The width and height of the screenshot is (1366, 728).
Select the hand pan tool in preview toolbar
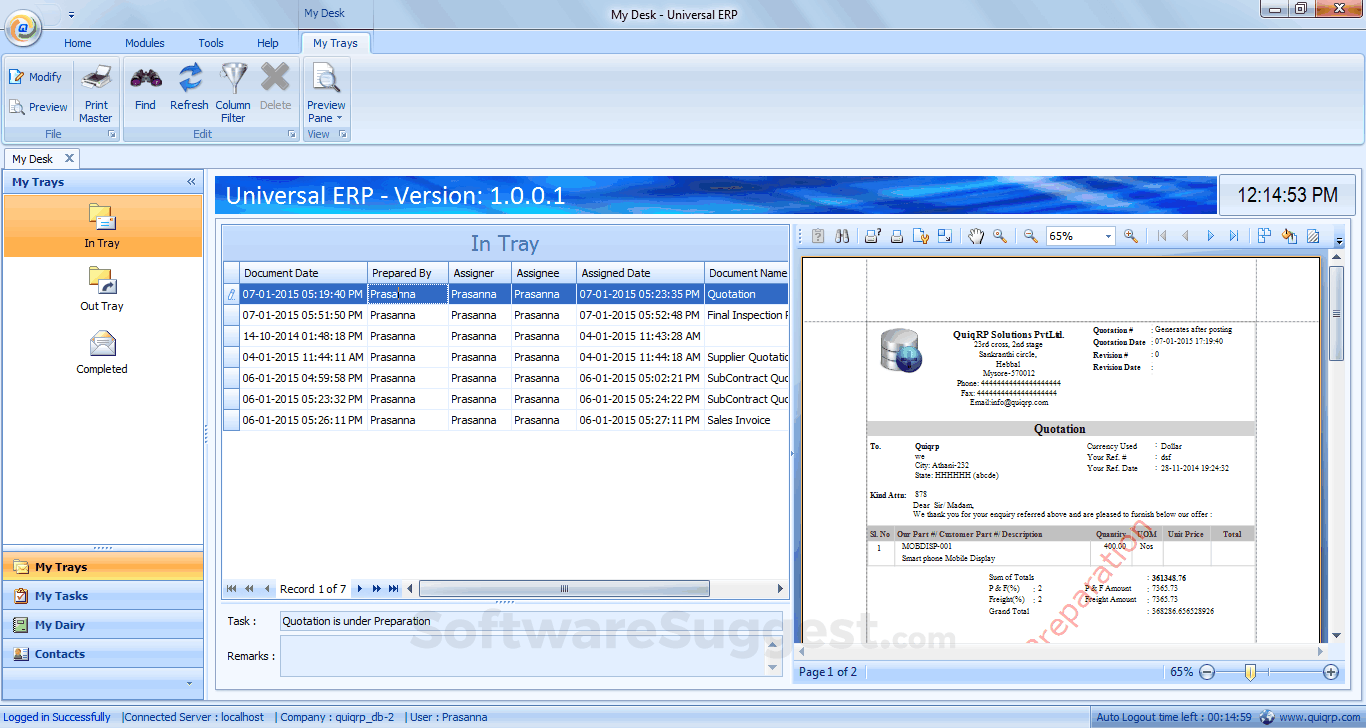pyautogui.click(x=976, y=236)
